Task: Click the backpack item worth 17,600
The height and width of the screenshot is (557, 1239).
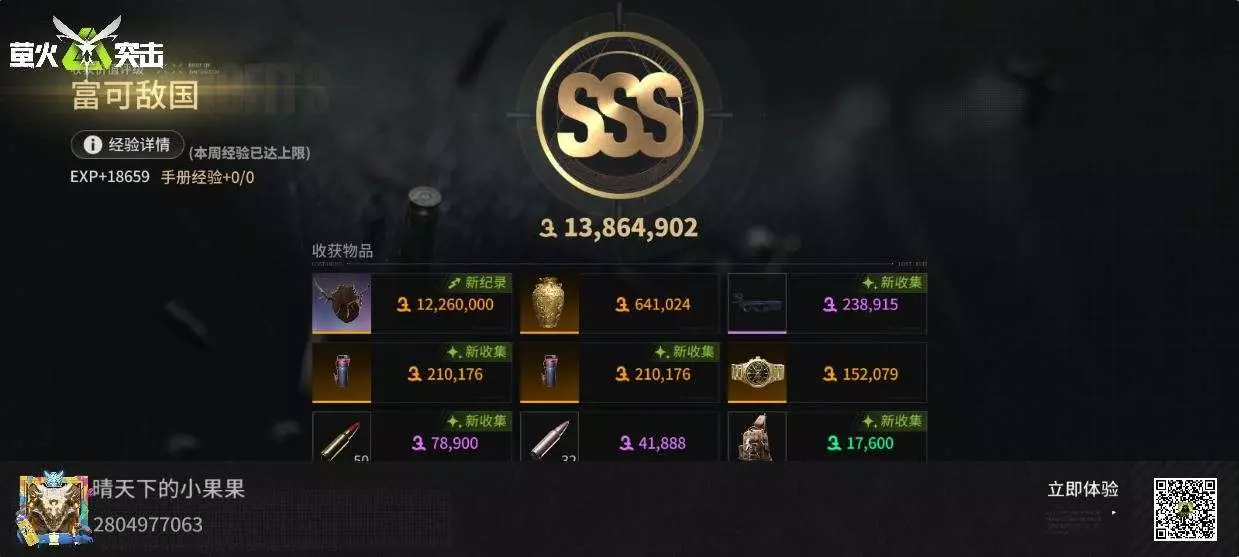Action: (x=757, y=438)
